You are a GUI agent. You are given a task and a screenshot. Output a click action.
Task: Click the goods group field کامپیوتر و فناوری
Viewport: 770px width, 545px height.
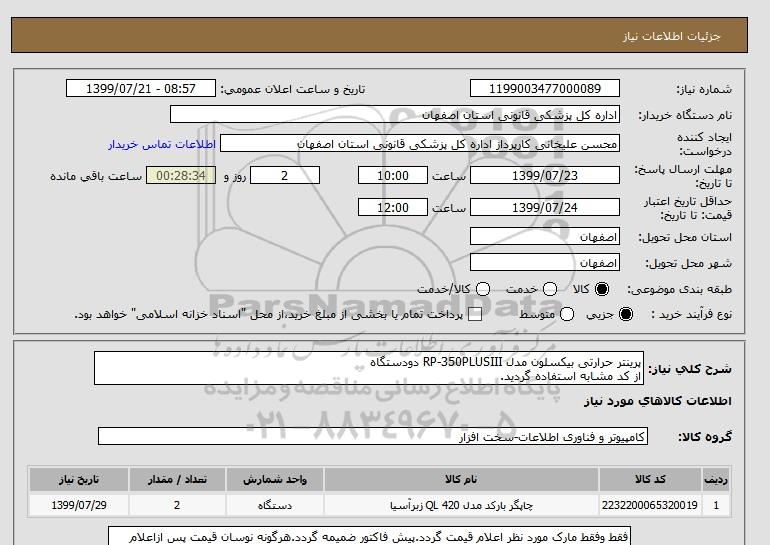pos(373,436)
